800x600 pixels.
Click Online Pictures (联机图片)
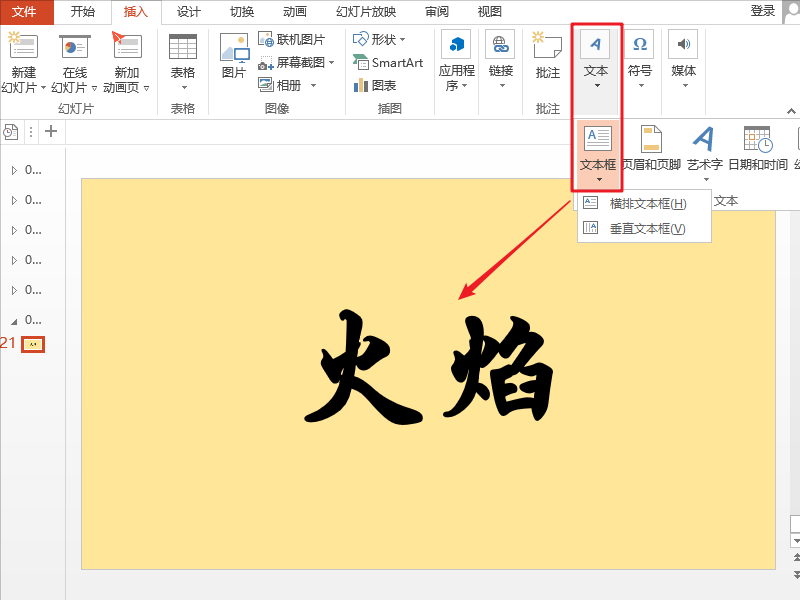[292, 39]
